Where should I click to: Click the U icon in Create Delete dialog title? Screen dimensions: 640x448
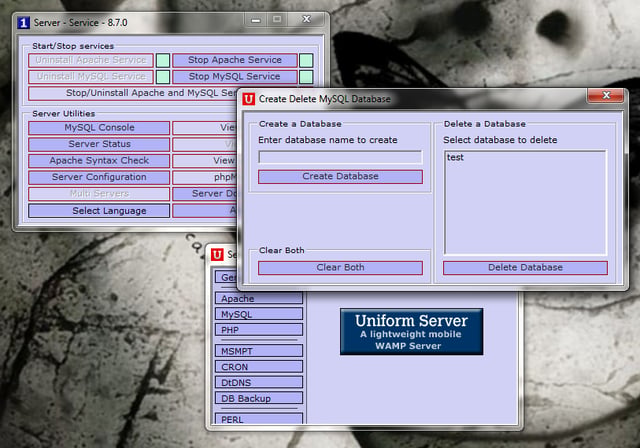[x=249, y=99]
